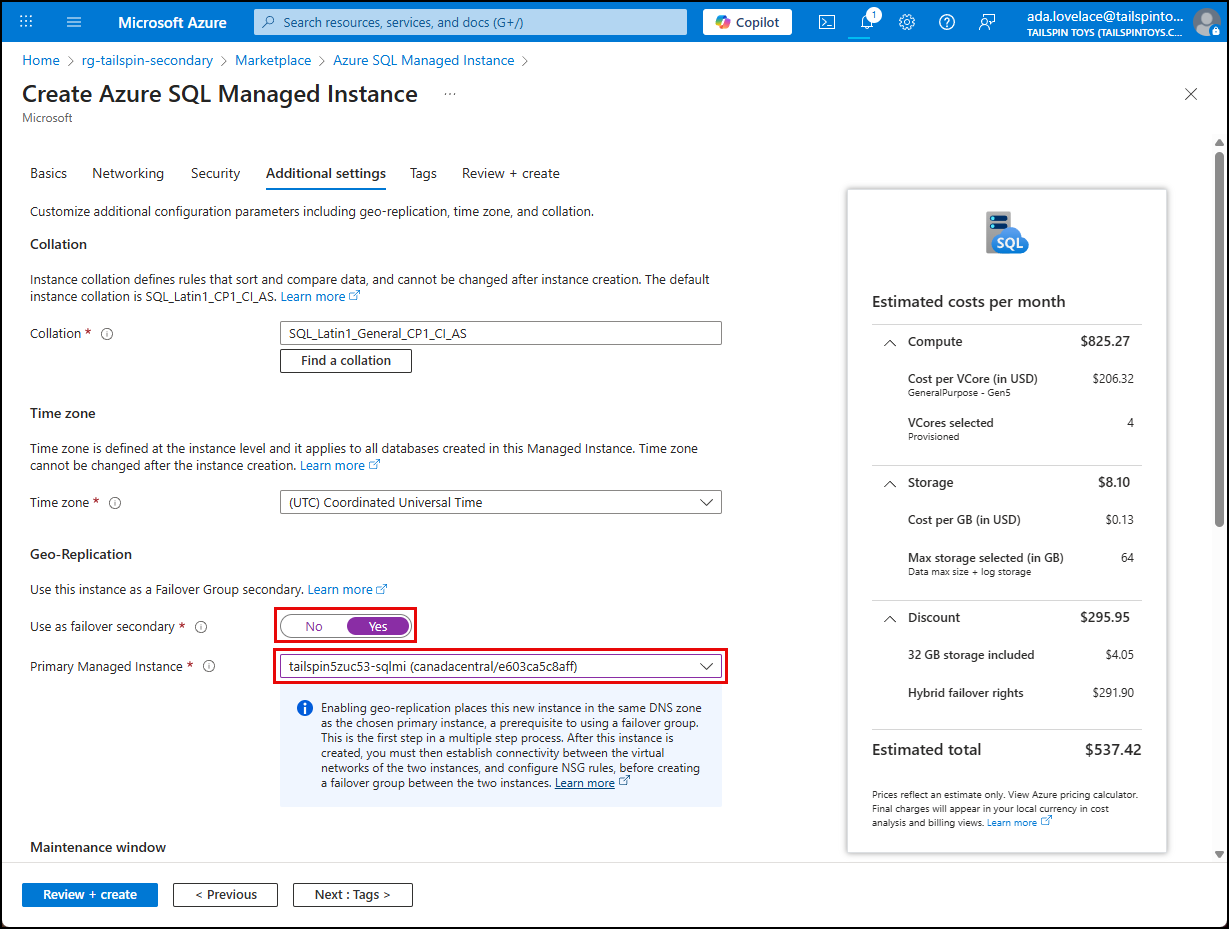
Task: Open the portal Settings gear
Action: [906, 21]
